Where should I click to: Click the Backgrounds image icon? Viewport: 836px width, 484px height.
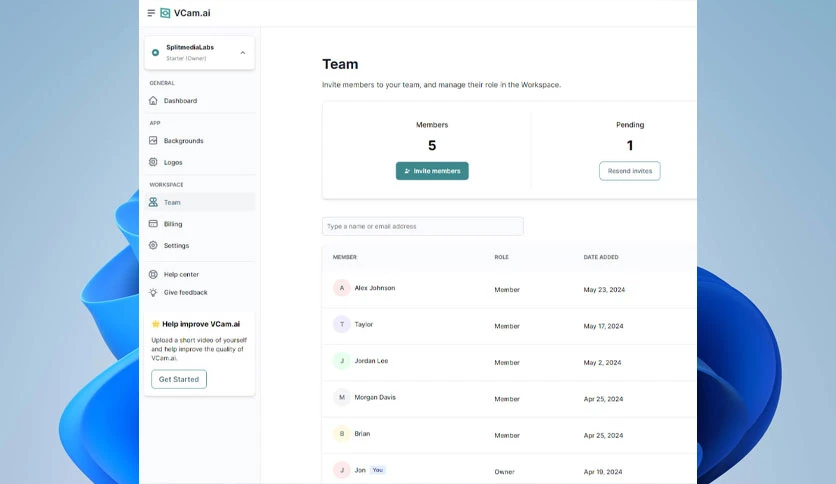[153, 140]
